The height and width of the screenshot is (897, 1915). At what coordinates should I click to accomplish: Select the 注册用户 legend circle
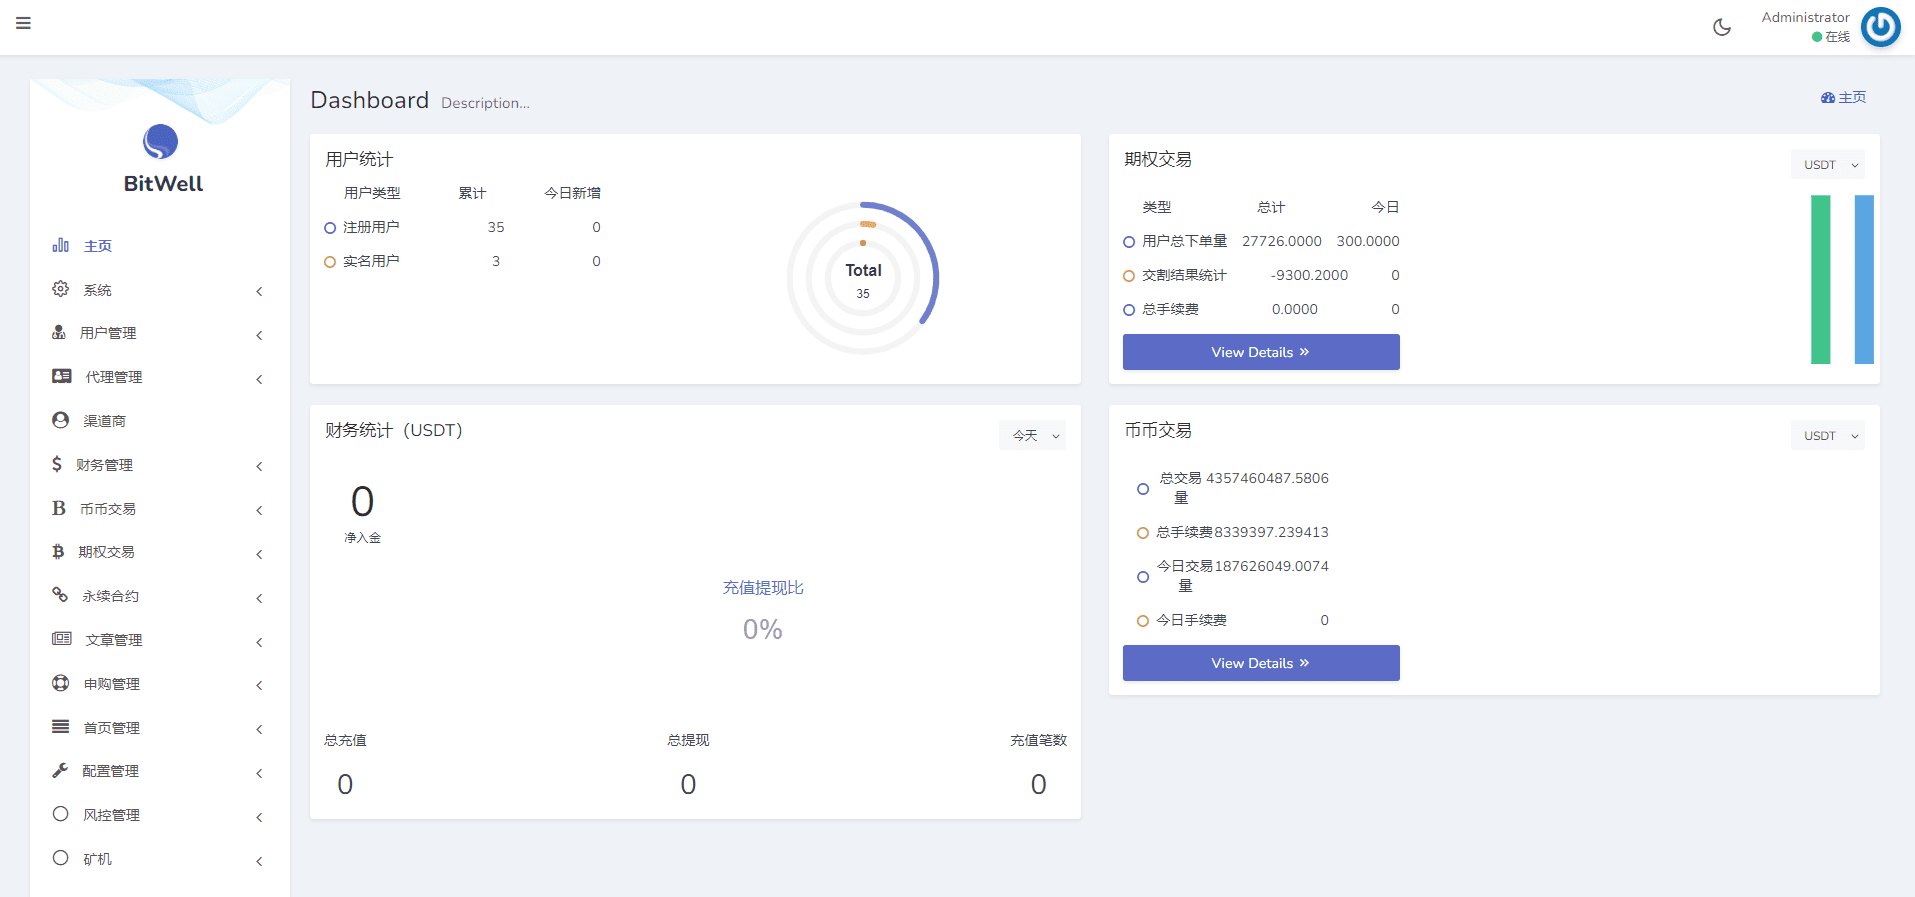pos(330,228)
